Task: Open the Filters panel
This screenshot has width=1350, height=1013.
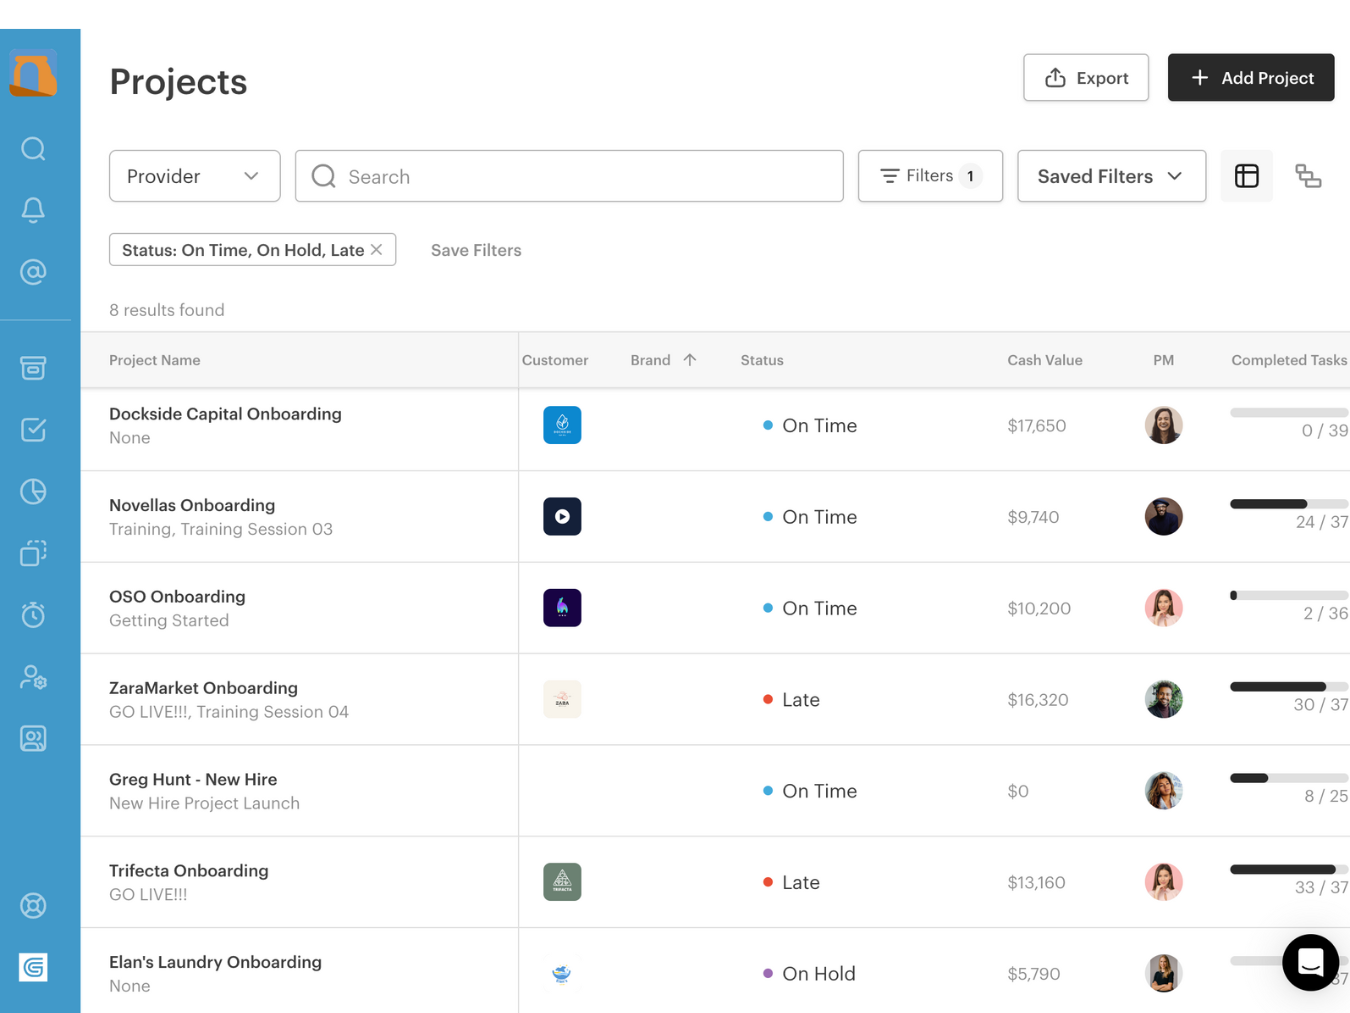Action: coord(929,176)
